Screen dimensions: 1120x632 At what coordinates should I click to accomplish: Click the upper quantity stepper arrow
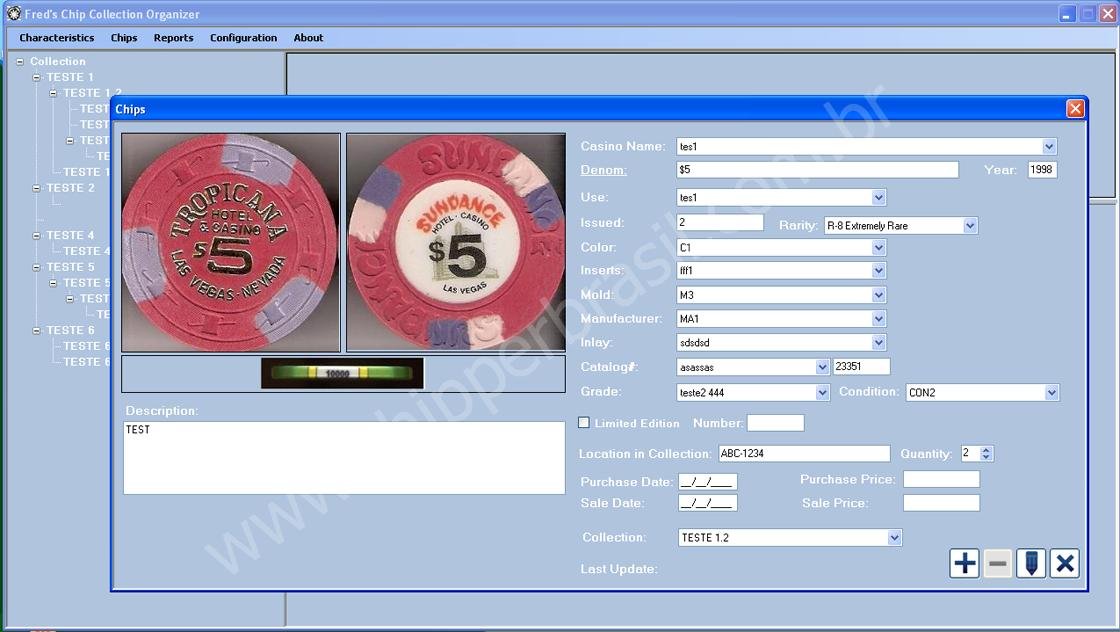987,449
